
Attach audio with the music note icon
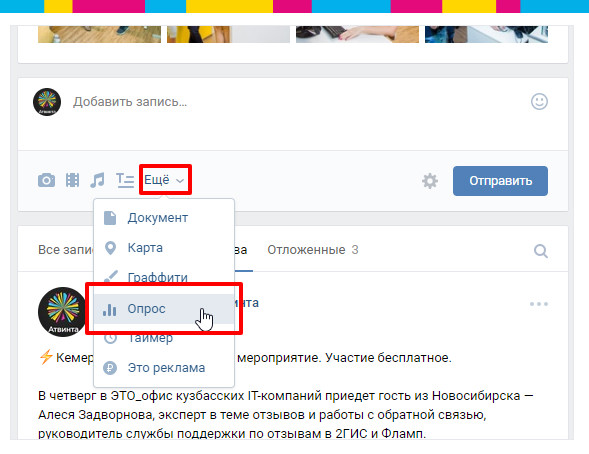click(x=97, y=180)
